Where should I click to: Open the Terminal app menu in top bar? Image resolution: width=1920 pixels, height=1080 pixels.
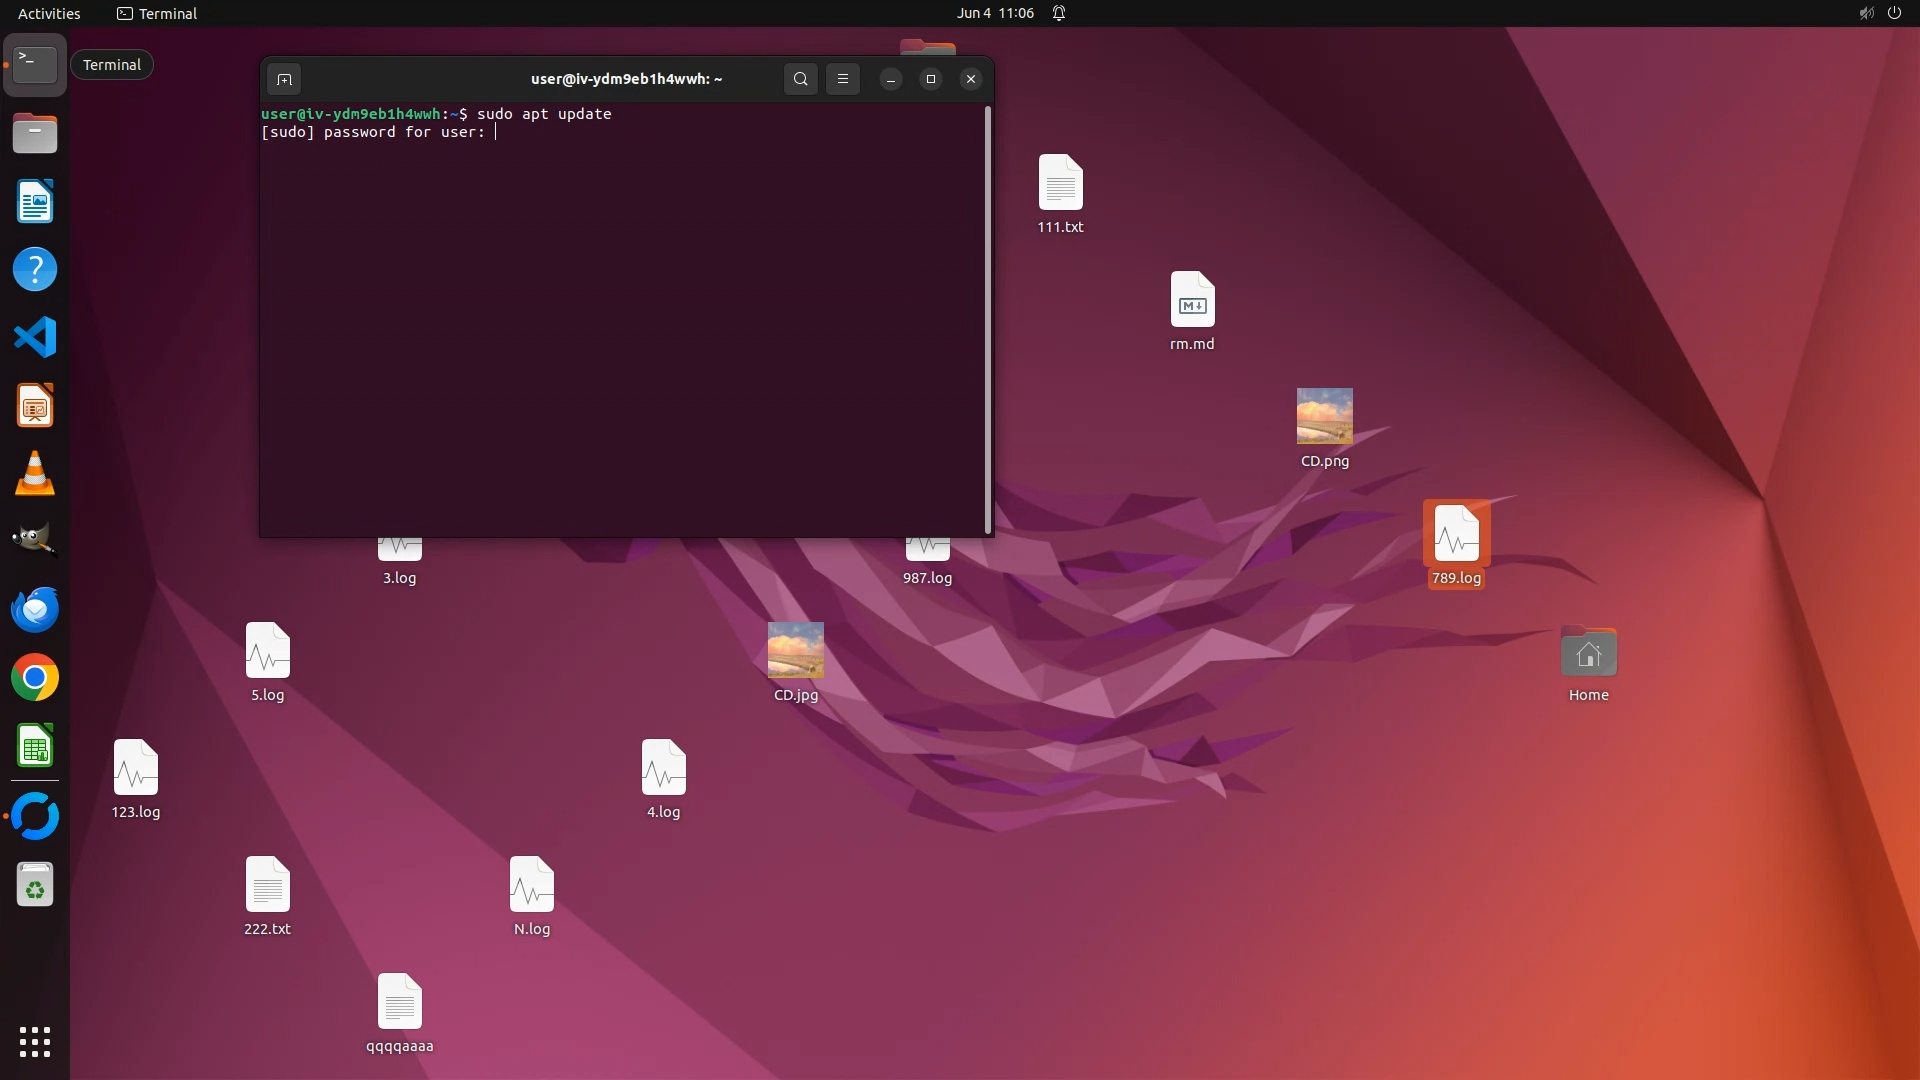tap(157, 13)
